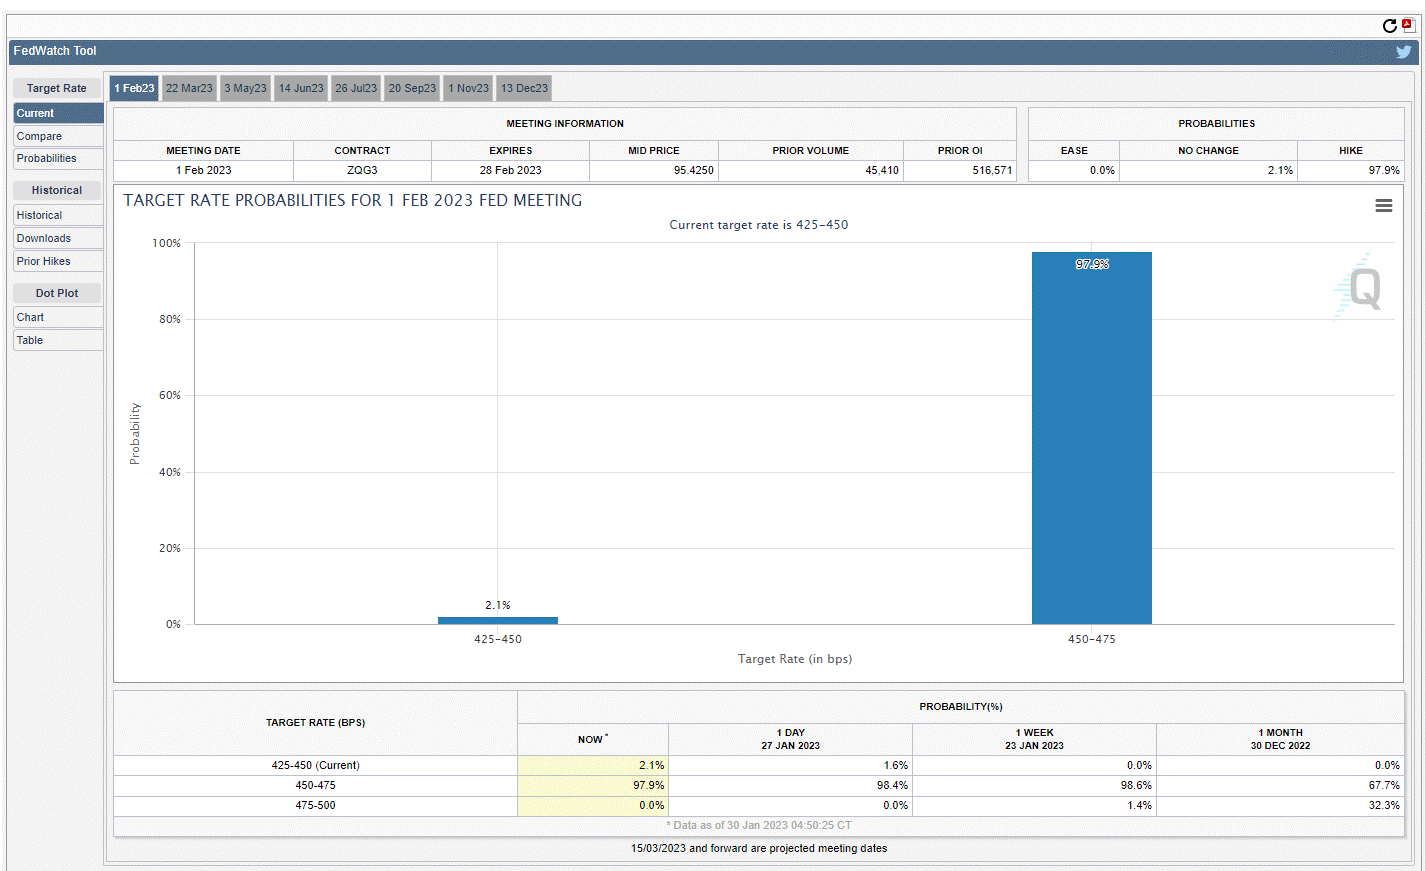This screenshot has width=1425, height=871.
Task: Select the 1 Nov23 tab
Action: [468, 88]
